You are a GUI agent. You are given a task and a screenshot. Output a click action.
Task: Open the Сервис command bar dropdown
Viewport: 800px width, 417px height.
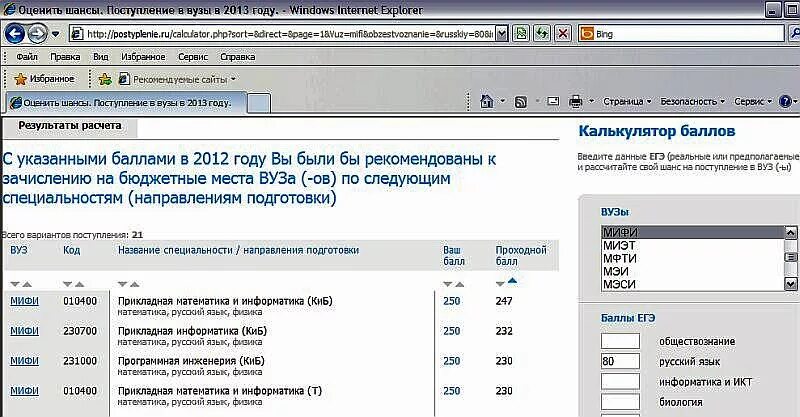point(753,102)
